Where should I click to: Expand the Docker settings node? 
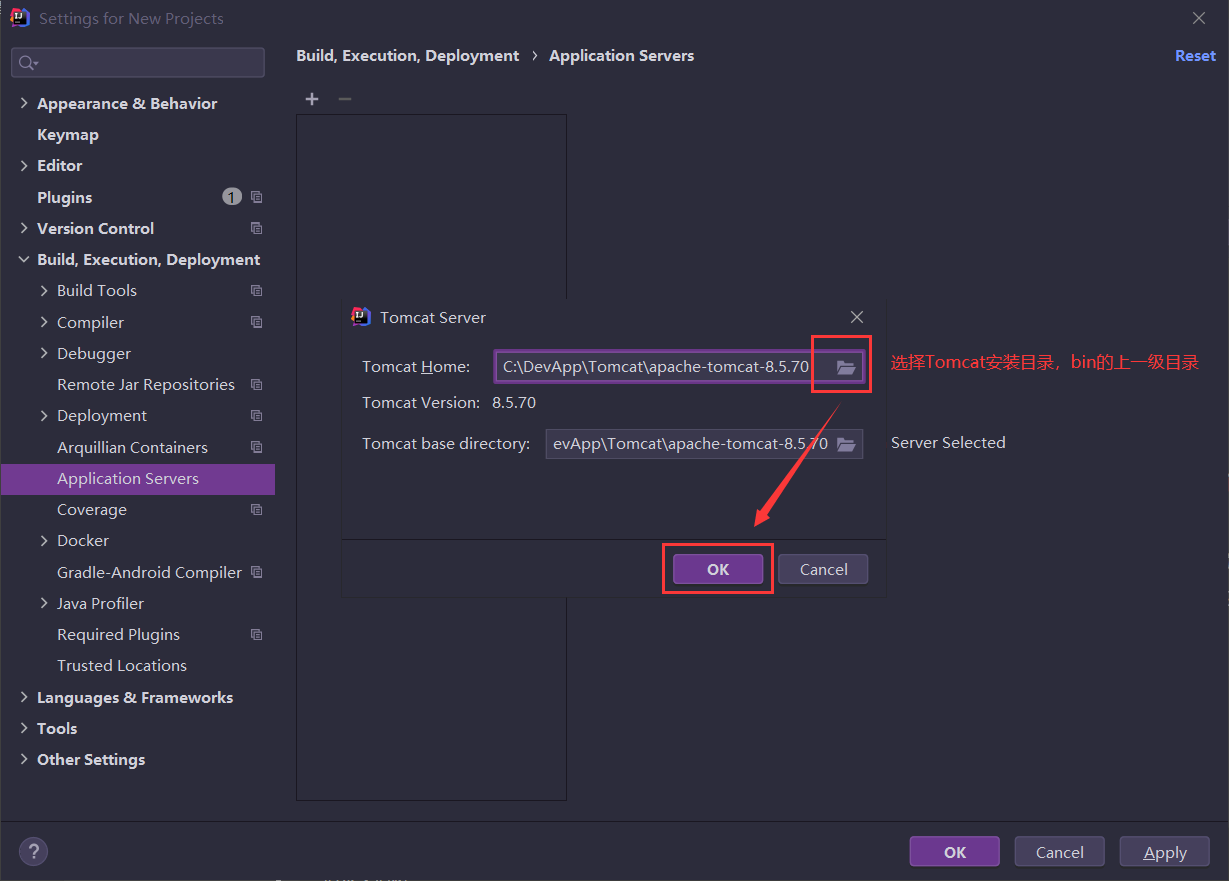tap(44, 541)
